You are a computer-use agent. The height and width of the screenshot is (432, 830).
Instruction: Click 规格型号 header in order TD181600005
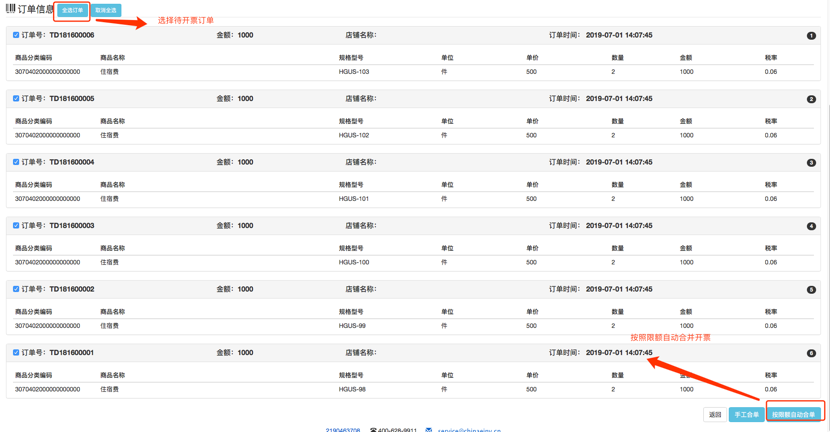pyautogui.click(x=351, y=121)
